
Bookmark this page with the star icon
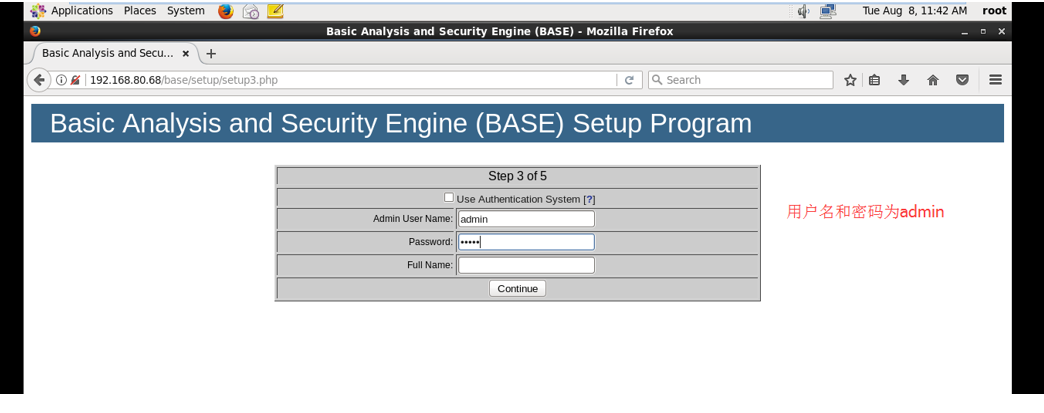tap(850, 80)
